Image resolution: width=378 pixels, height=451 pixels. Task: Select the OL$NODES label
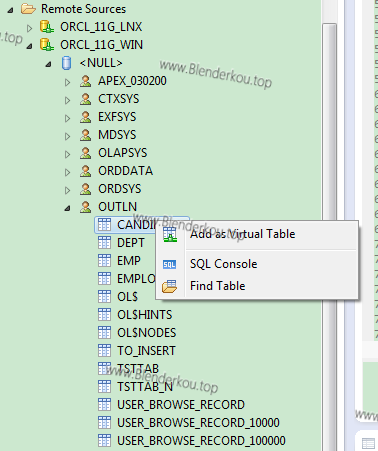tap(147, 333)
